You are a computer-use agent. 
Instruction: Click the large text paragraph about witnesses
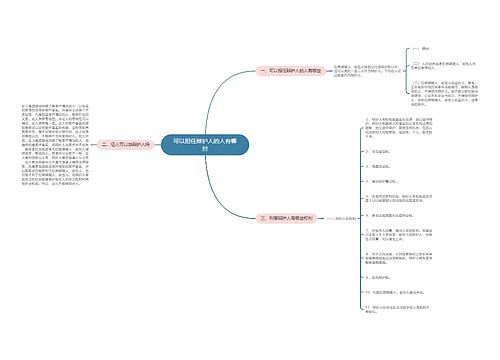55,145
